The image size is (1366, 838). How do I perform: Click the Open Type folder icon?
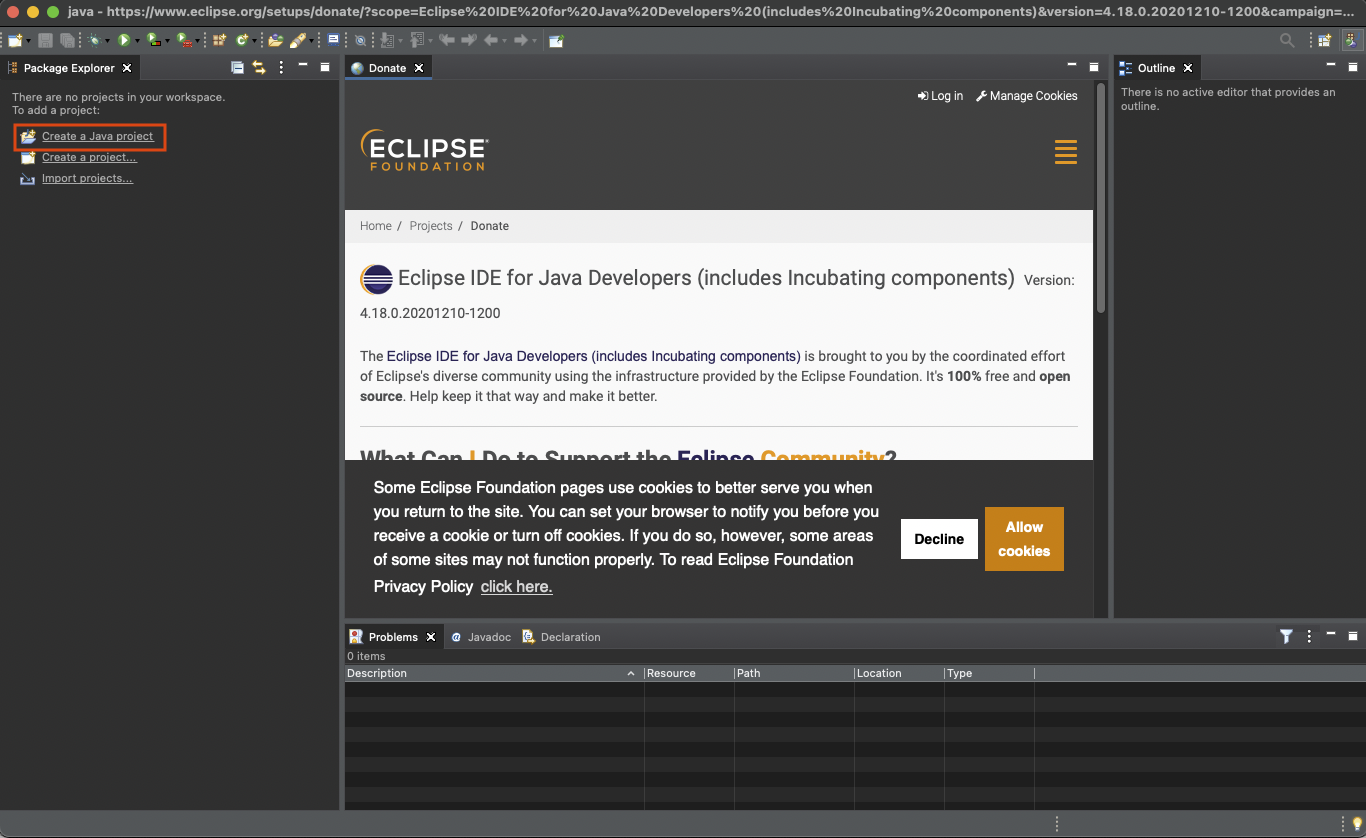(x=276, y=41)
